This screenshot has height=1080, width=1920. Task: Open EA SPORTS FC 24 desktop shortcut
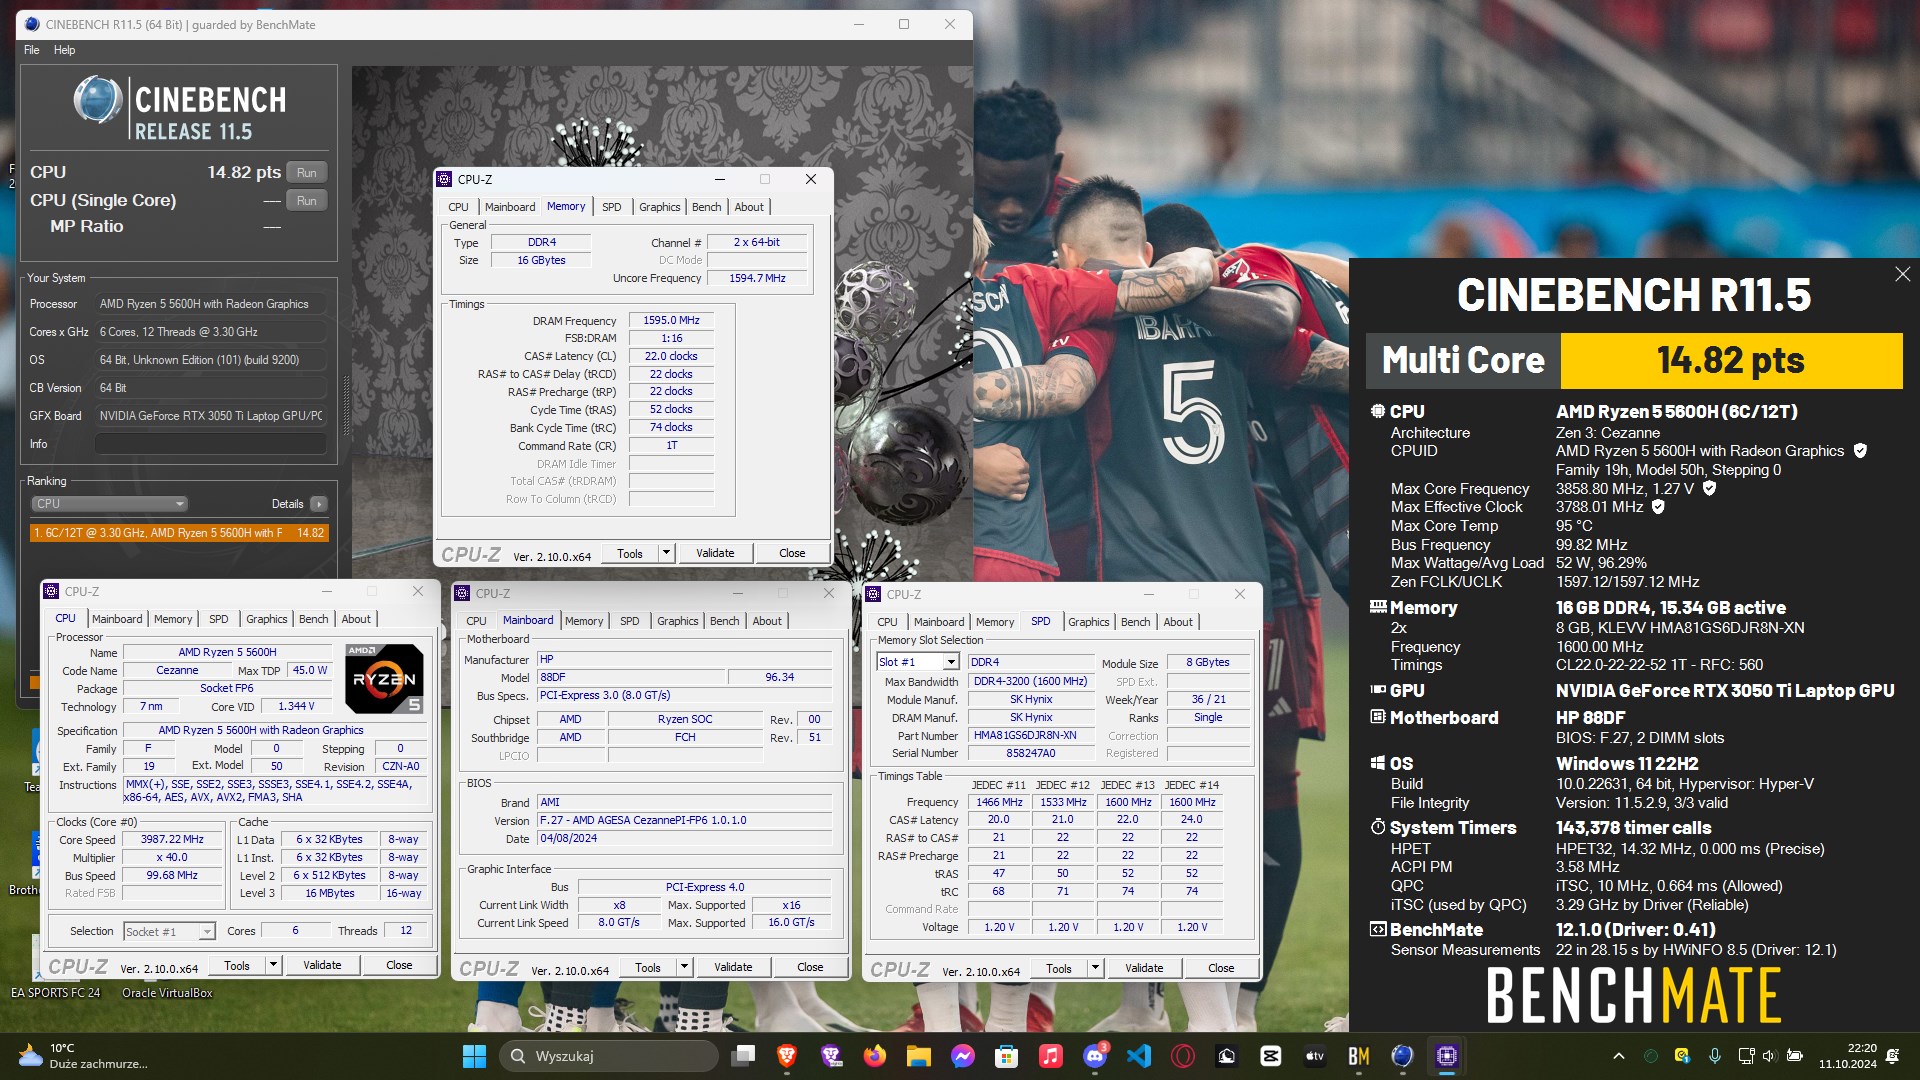tap(56, 993)
